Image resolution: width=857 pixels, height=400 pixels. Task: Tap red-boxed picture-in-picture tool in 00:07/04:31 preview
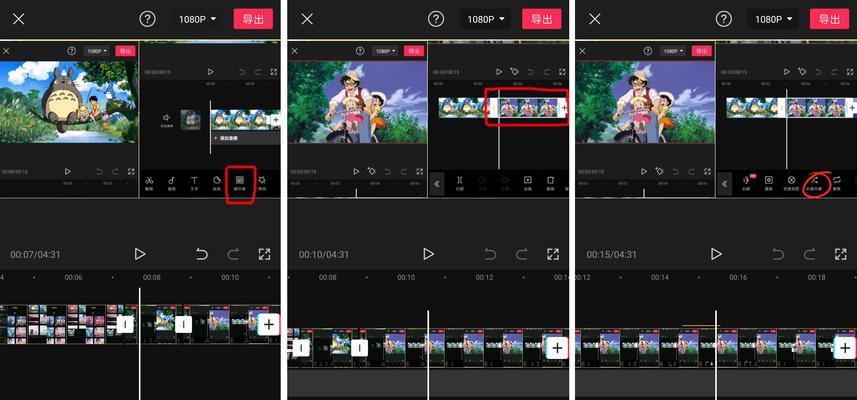point(239,183)
